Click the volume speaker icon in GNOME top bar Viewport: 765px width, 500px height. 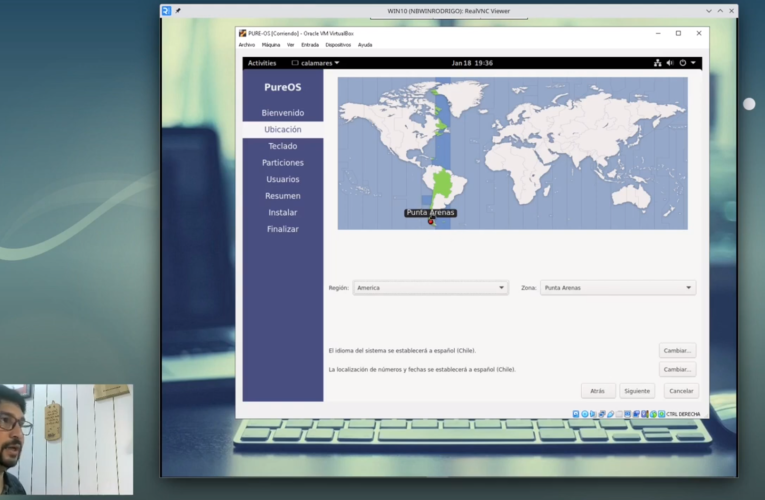tap(670, 63)
